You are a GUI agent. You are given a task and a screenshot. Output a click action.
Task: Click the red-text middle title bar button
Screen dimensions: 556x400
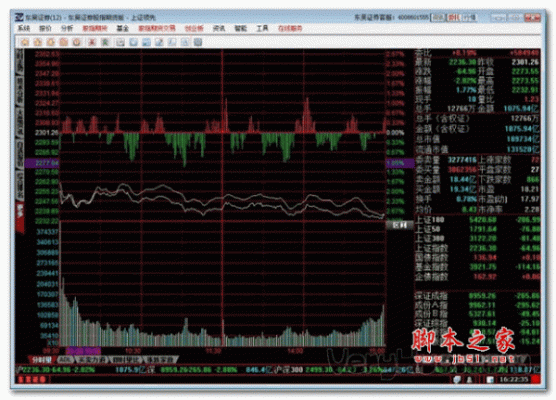point(454,17)
